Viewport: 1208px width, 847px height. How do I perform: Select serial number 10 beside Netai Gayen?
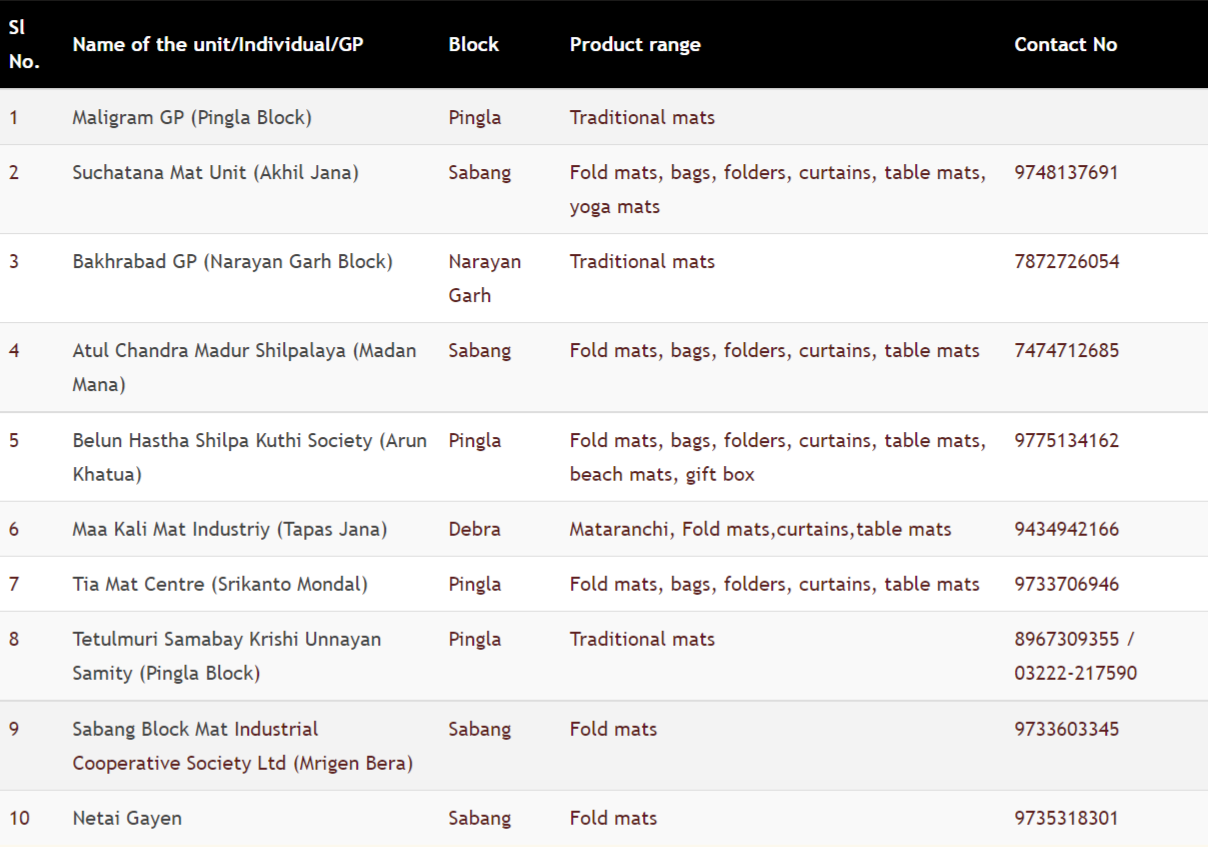tap(19, 818)
